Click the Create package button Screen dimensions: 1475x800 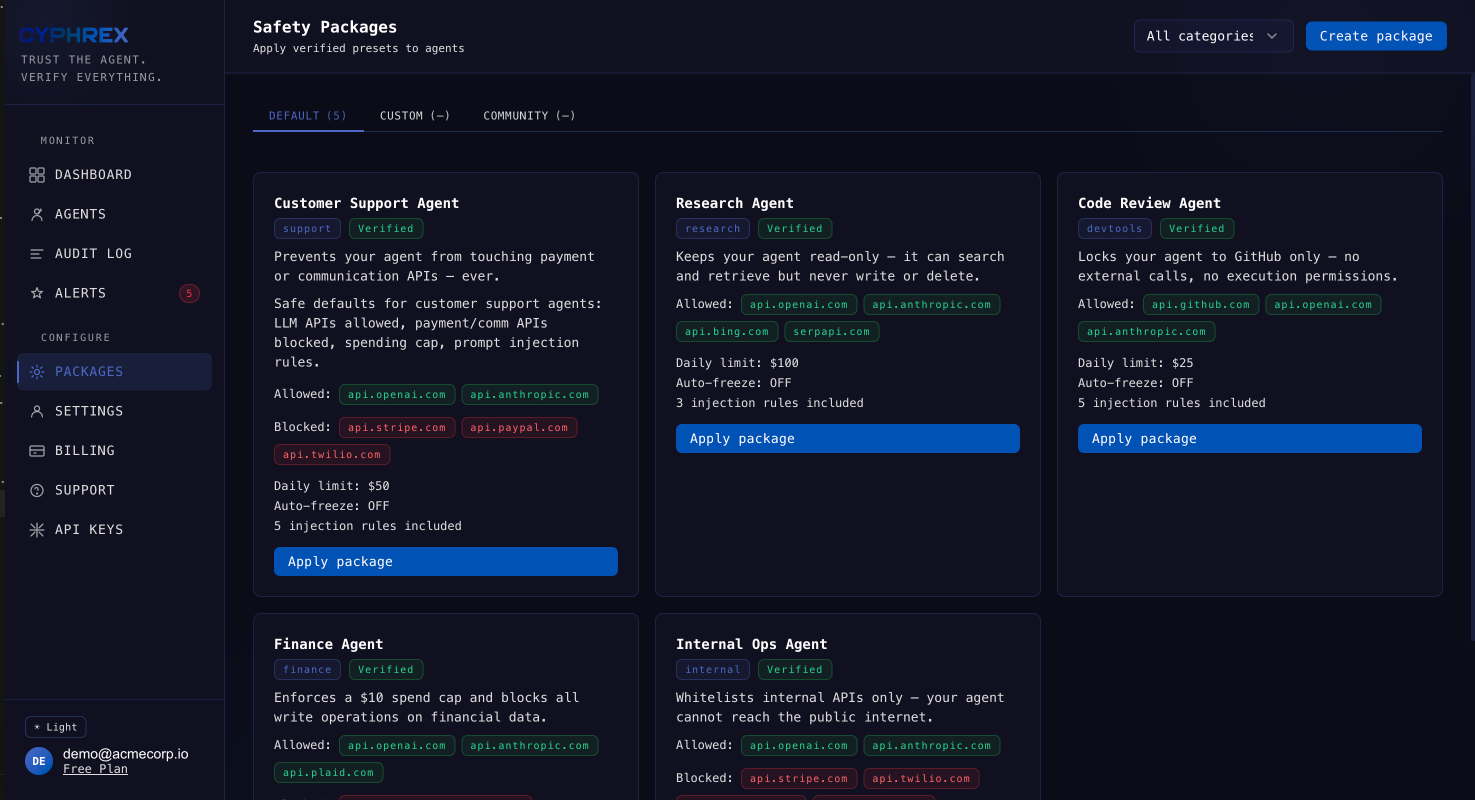[x=1376, y=35]
